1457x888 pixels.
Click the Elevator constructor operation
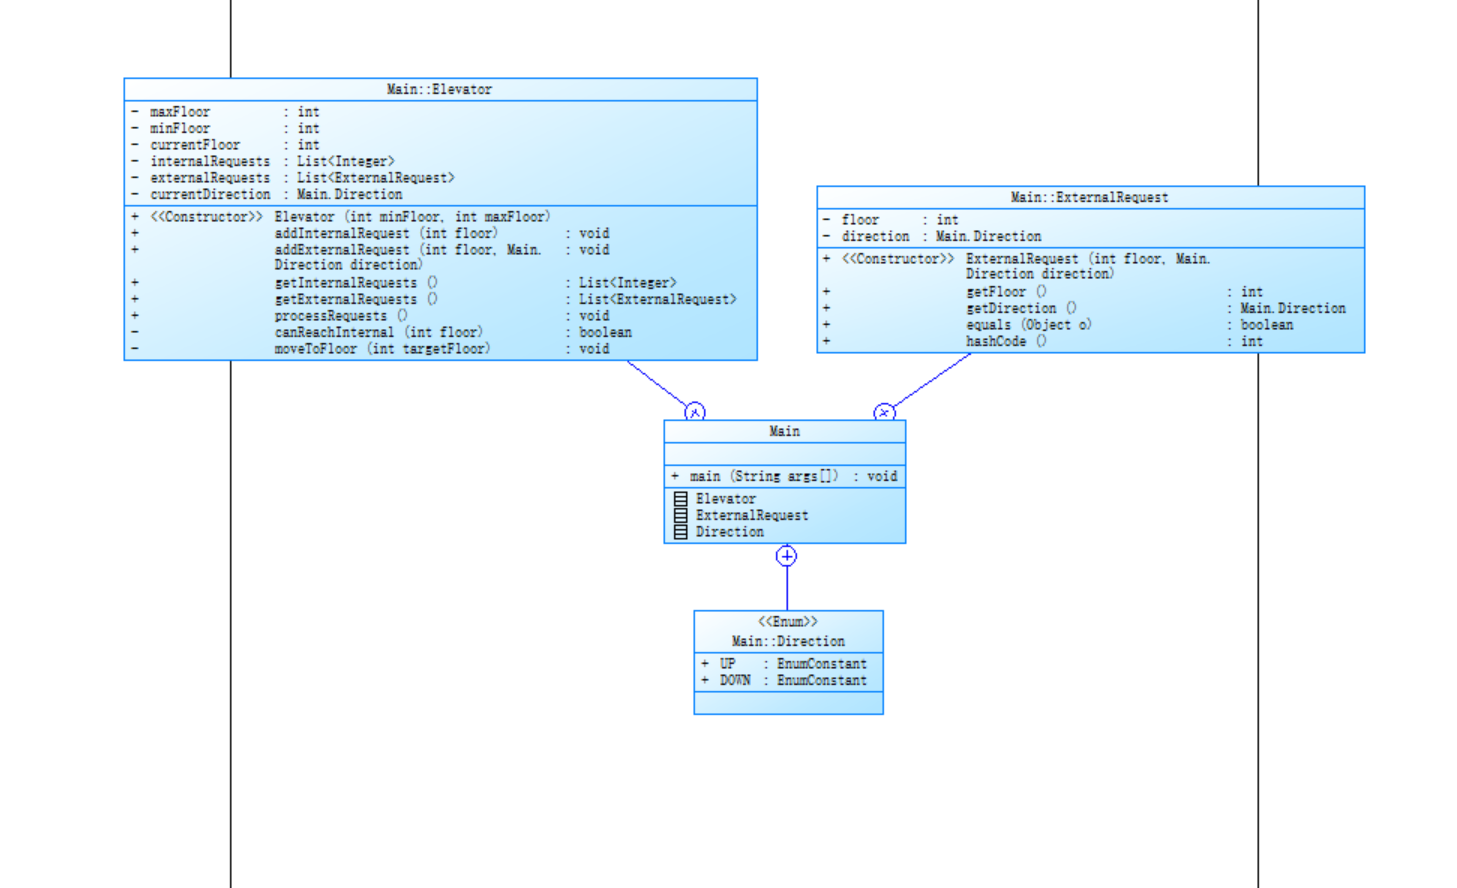tap(340, 217)
